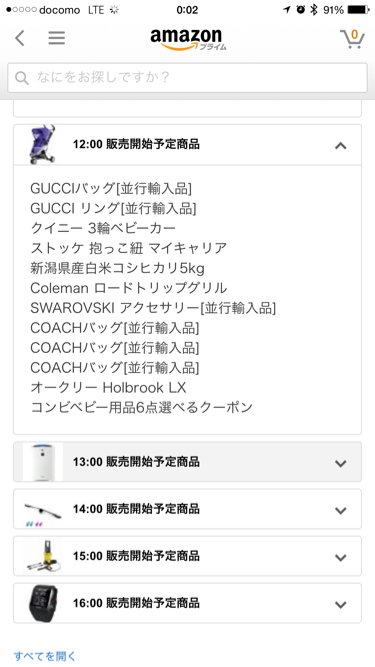Tap the yellow pressure washer thumbnail
Screen dimensions: 375x667
point(43,556)
